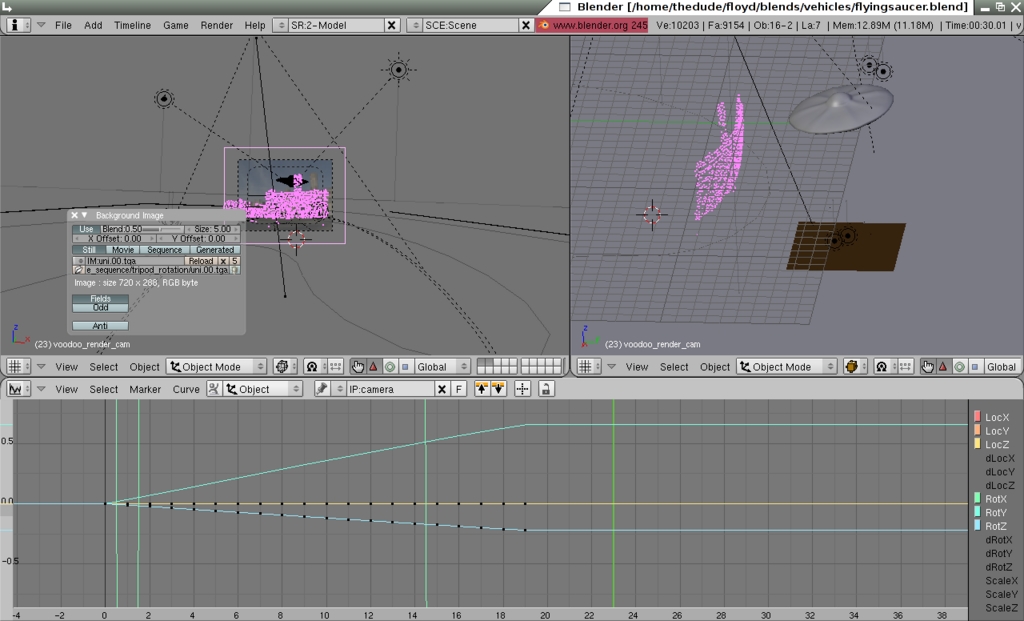The width and height of the screenshot is (1024, 621).
Task: Click the copy-to-buffer arrow icon in IPO header
Action: click(x=481, y=389)
